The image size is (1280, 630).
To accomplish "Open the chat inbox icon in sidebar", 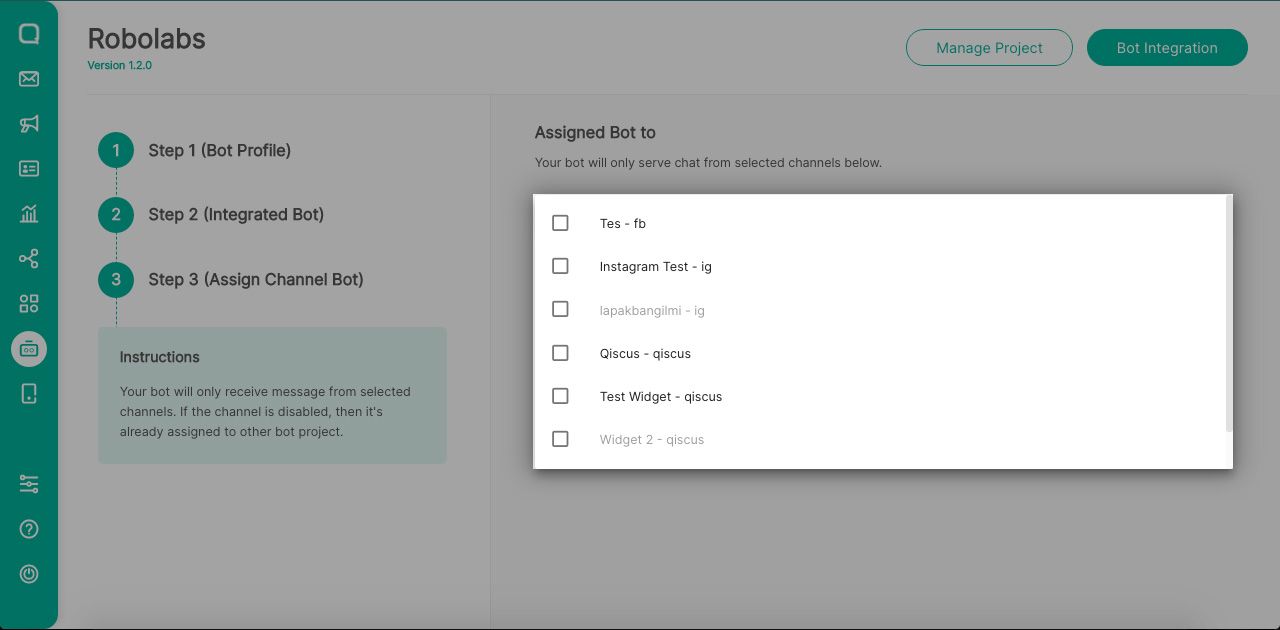I will [x=29, y=34].
